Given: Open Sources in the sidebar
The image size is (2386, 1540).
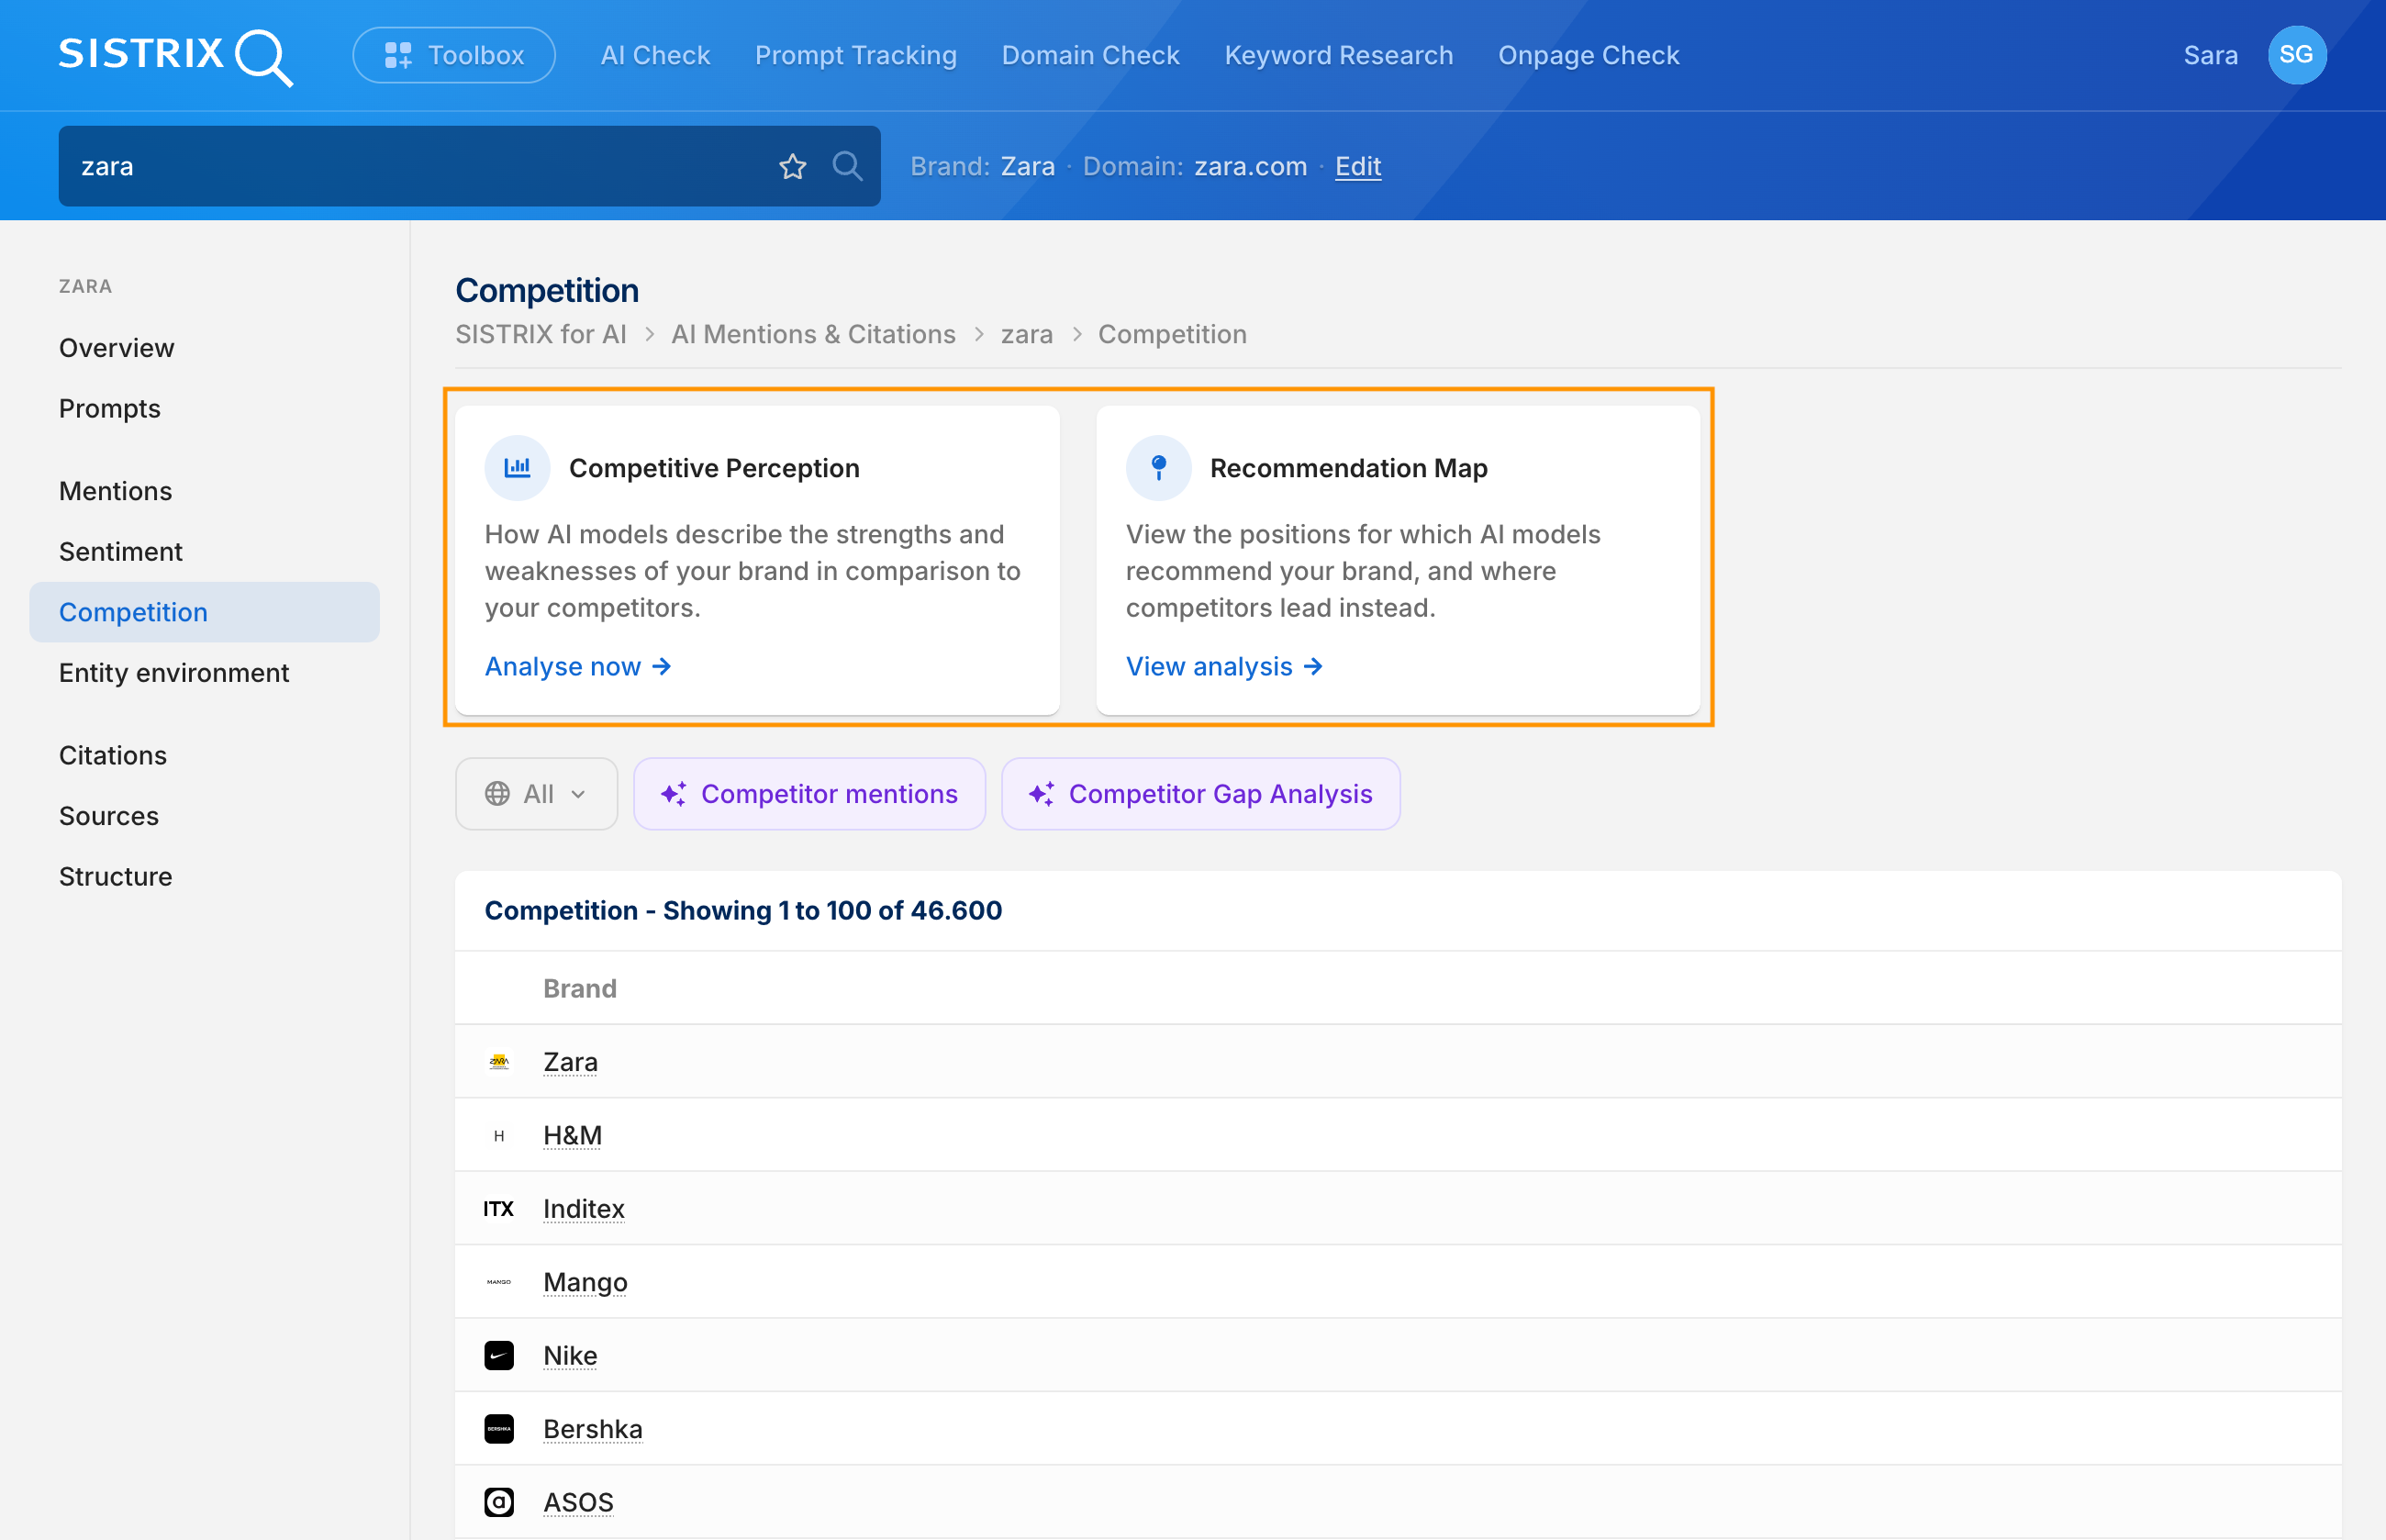Looking at the screenshot, I should [x=109, y=816].
